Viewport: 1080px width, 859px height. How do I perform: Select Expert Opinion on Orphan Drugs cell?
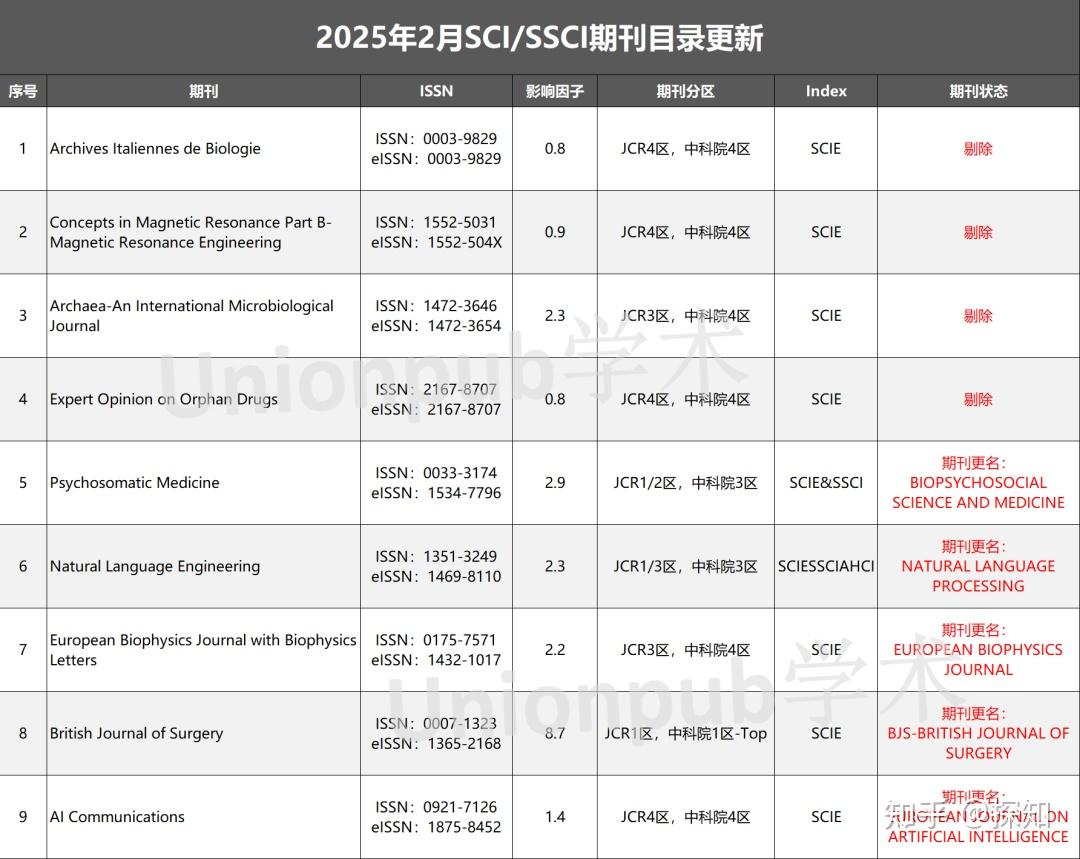coord(204,400)
